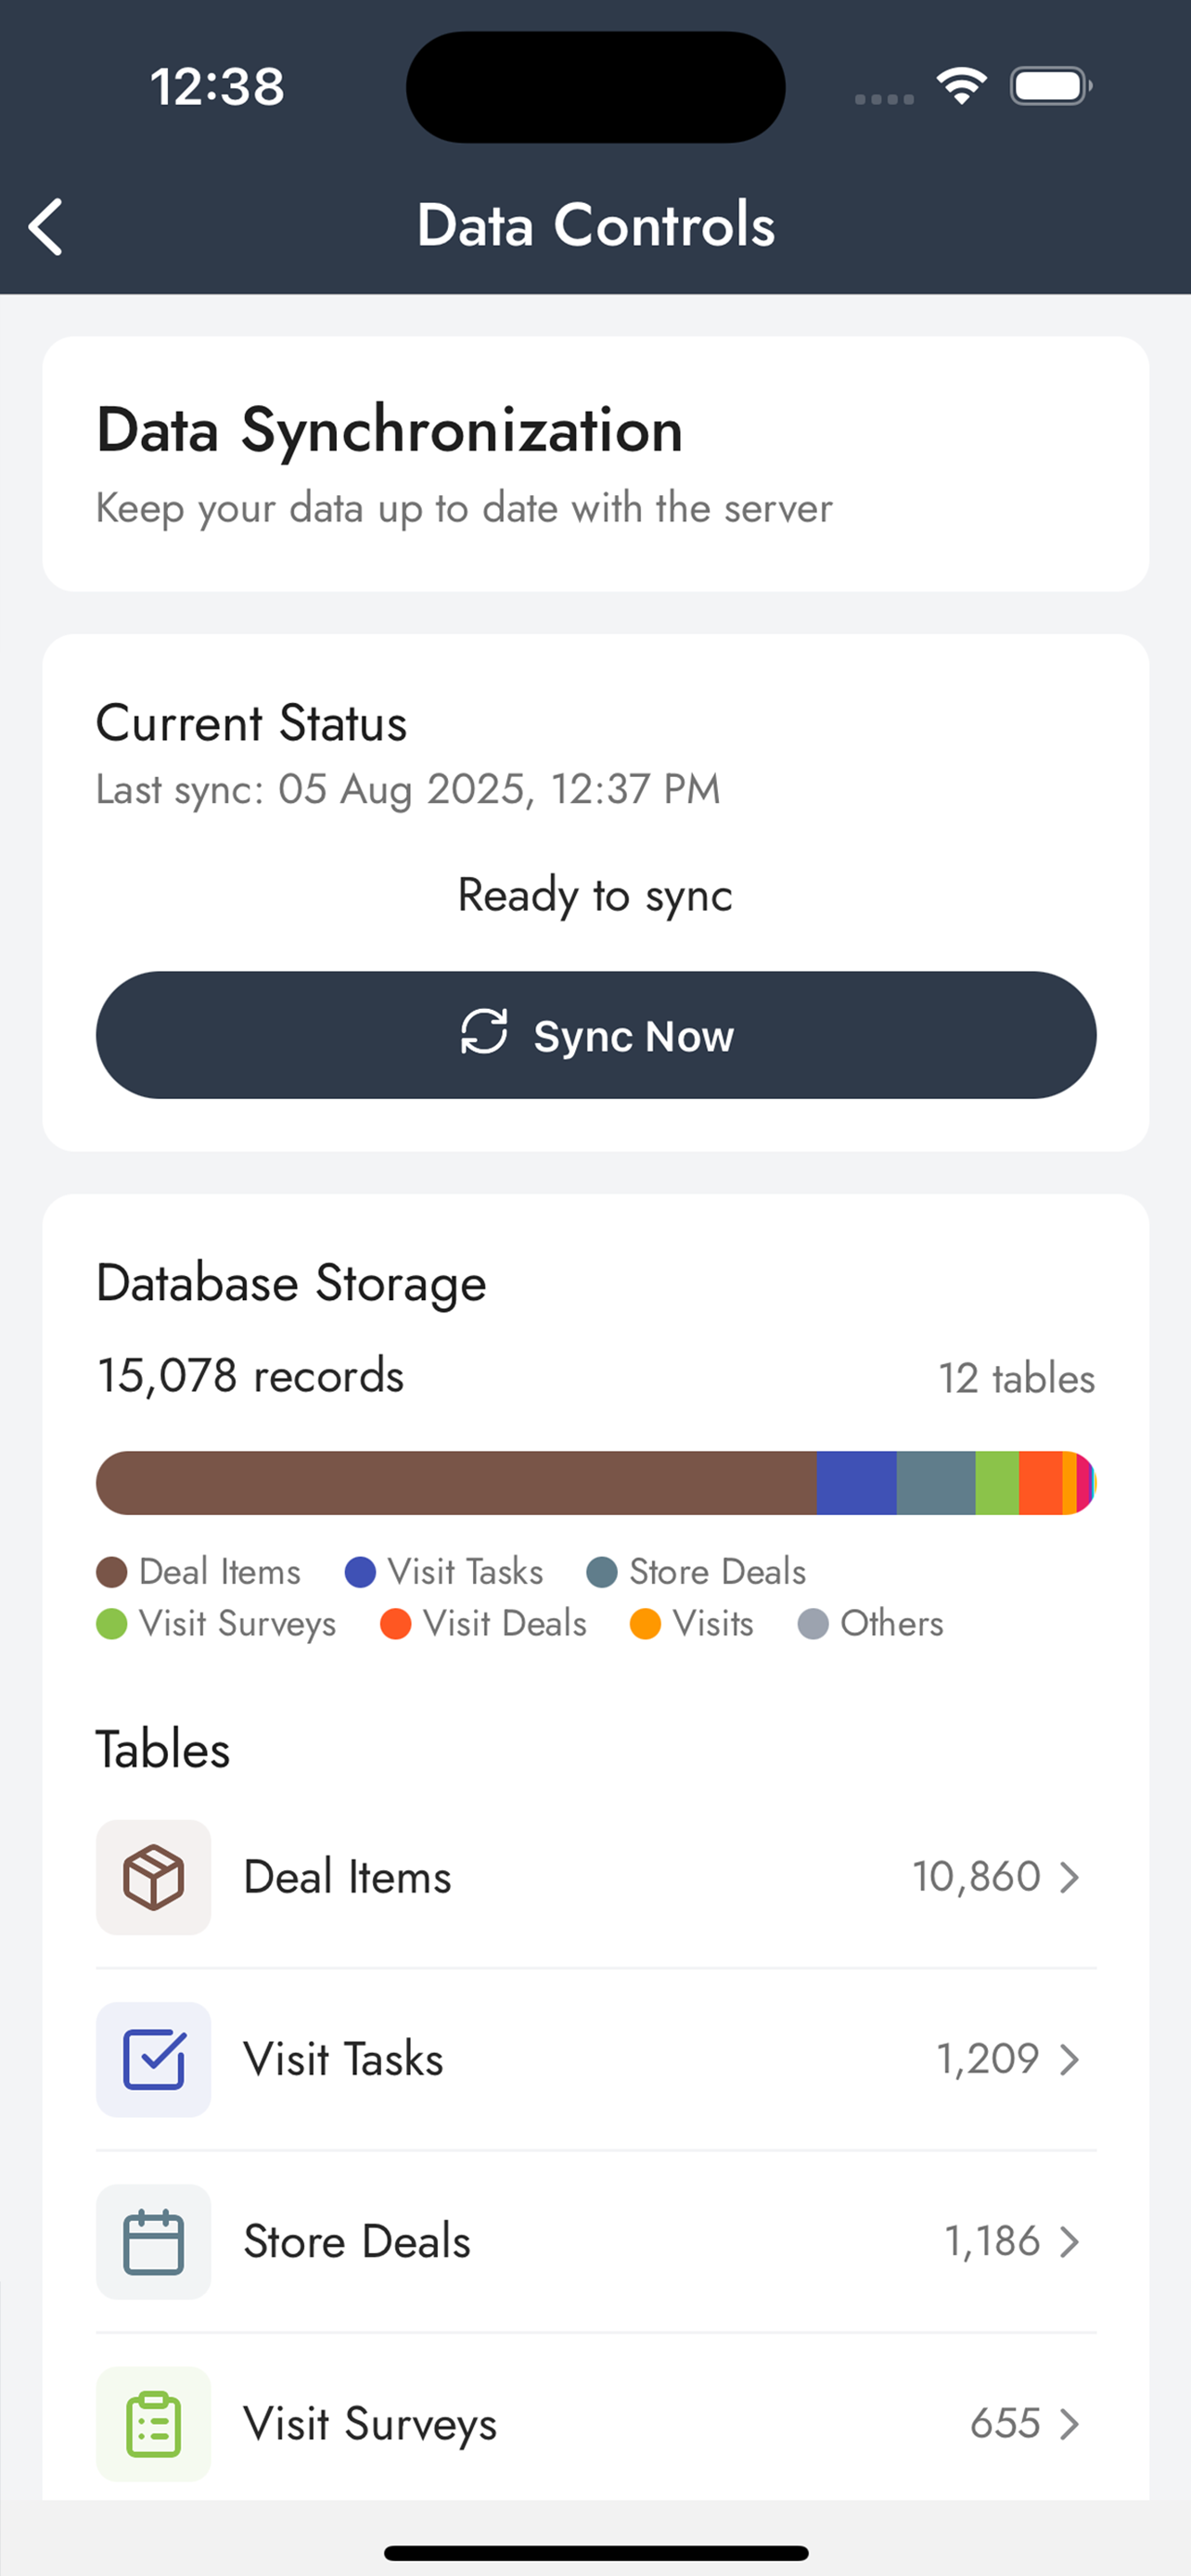Click the 1,209 record count
The height and width of the screenshot is (2576, 1191).
[x=988, y=2059]
